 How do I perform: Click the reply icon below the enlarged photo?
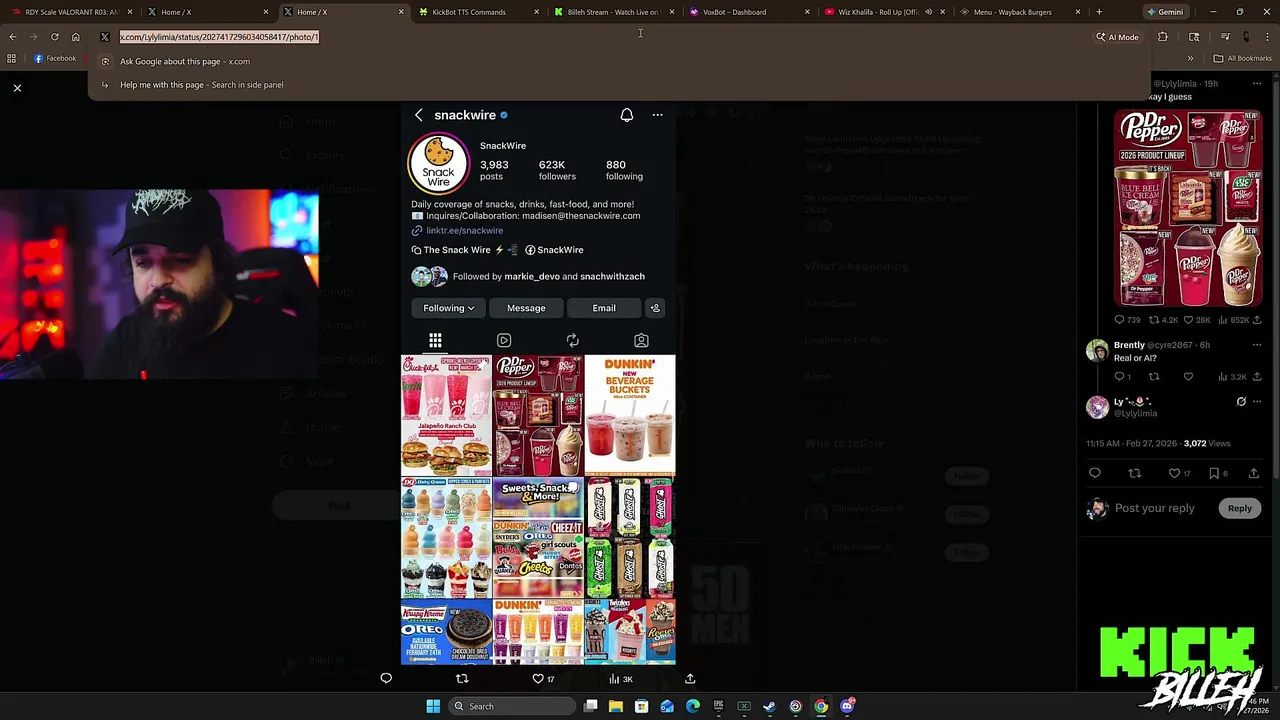tap(386, 678)
